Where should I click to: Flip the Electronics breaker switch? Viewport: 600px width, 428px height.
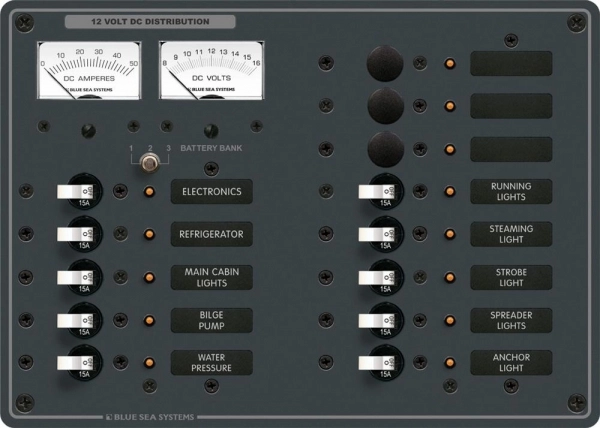point(76,191)
